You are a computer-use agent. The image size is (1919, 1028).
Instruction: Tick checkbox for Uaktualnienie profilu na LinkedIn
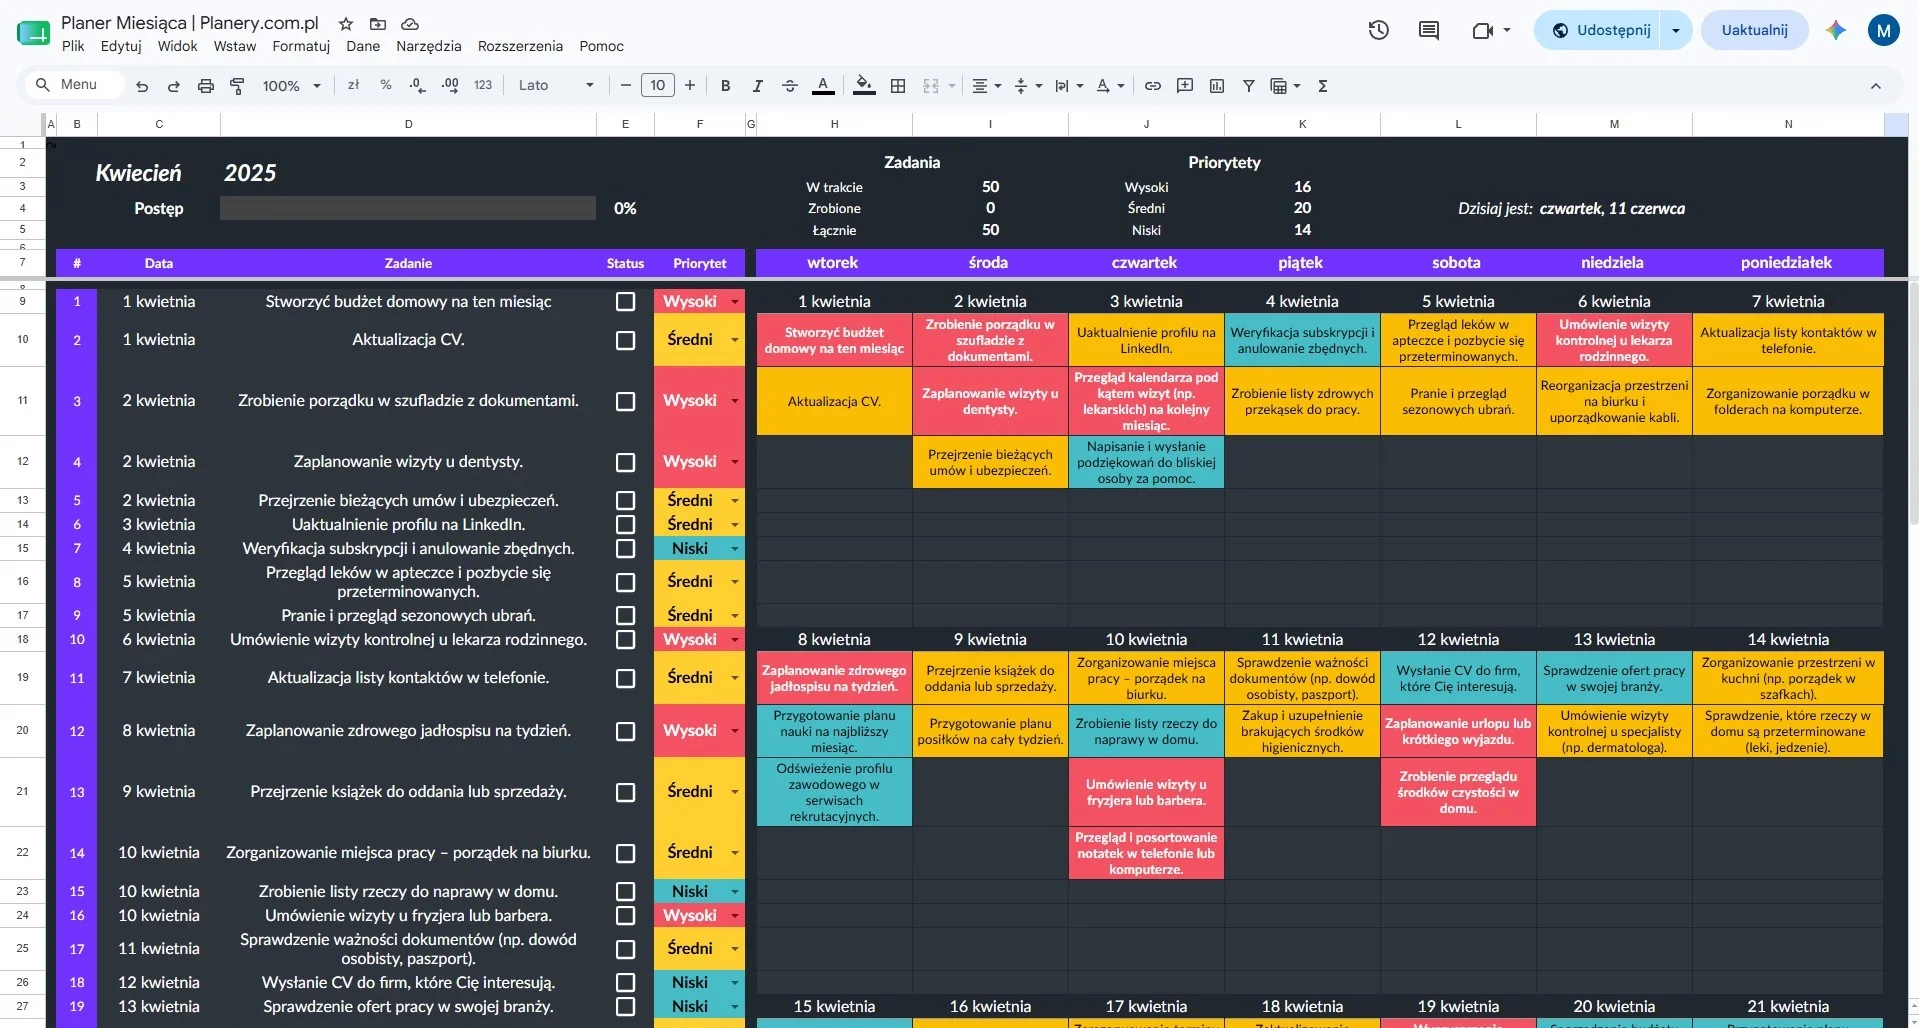point(626,524)
